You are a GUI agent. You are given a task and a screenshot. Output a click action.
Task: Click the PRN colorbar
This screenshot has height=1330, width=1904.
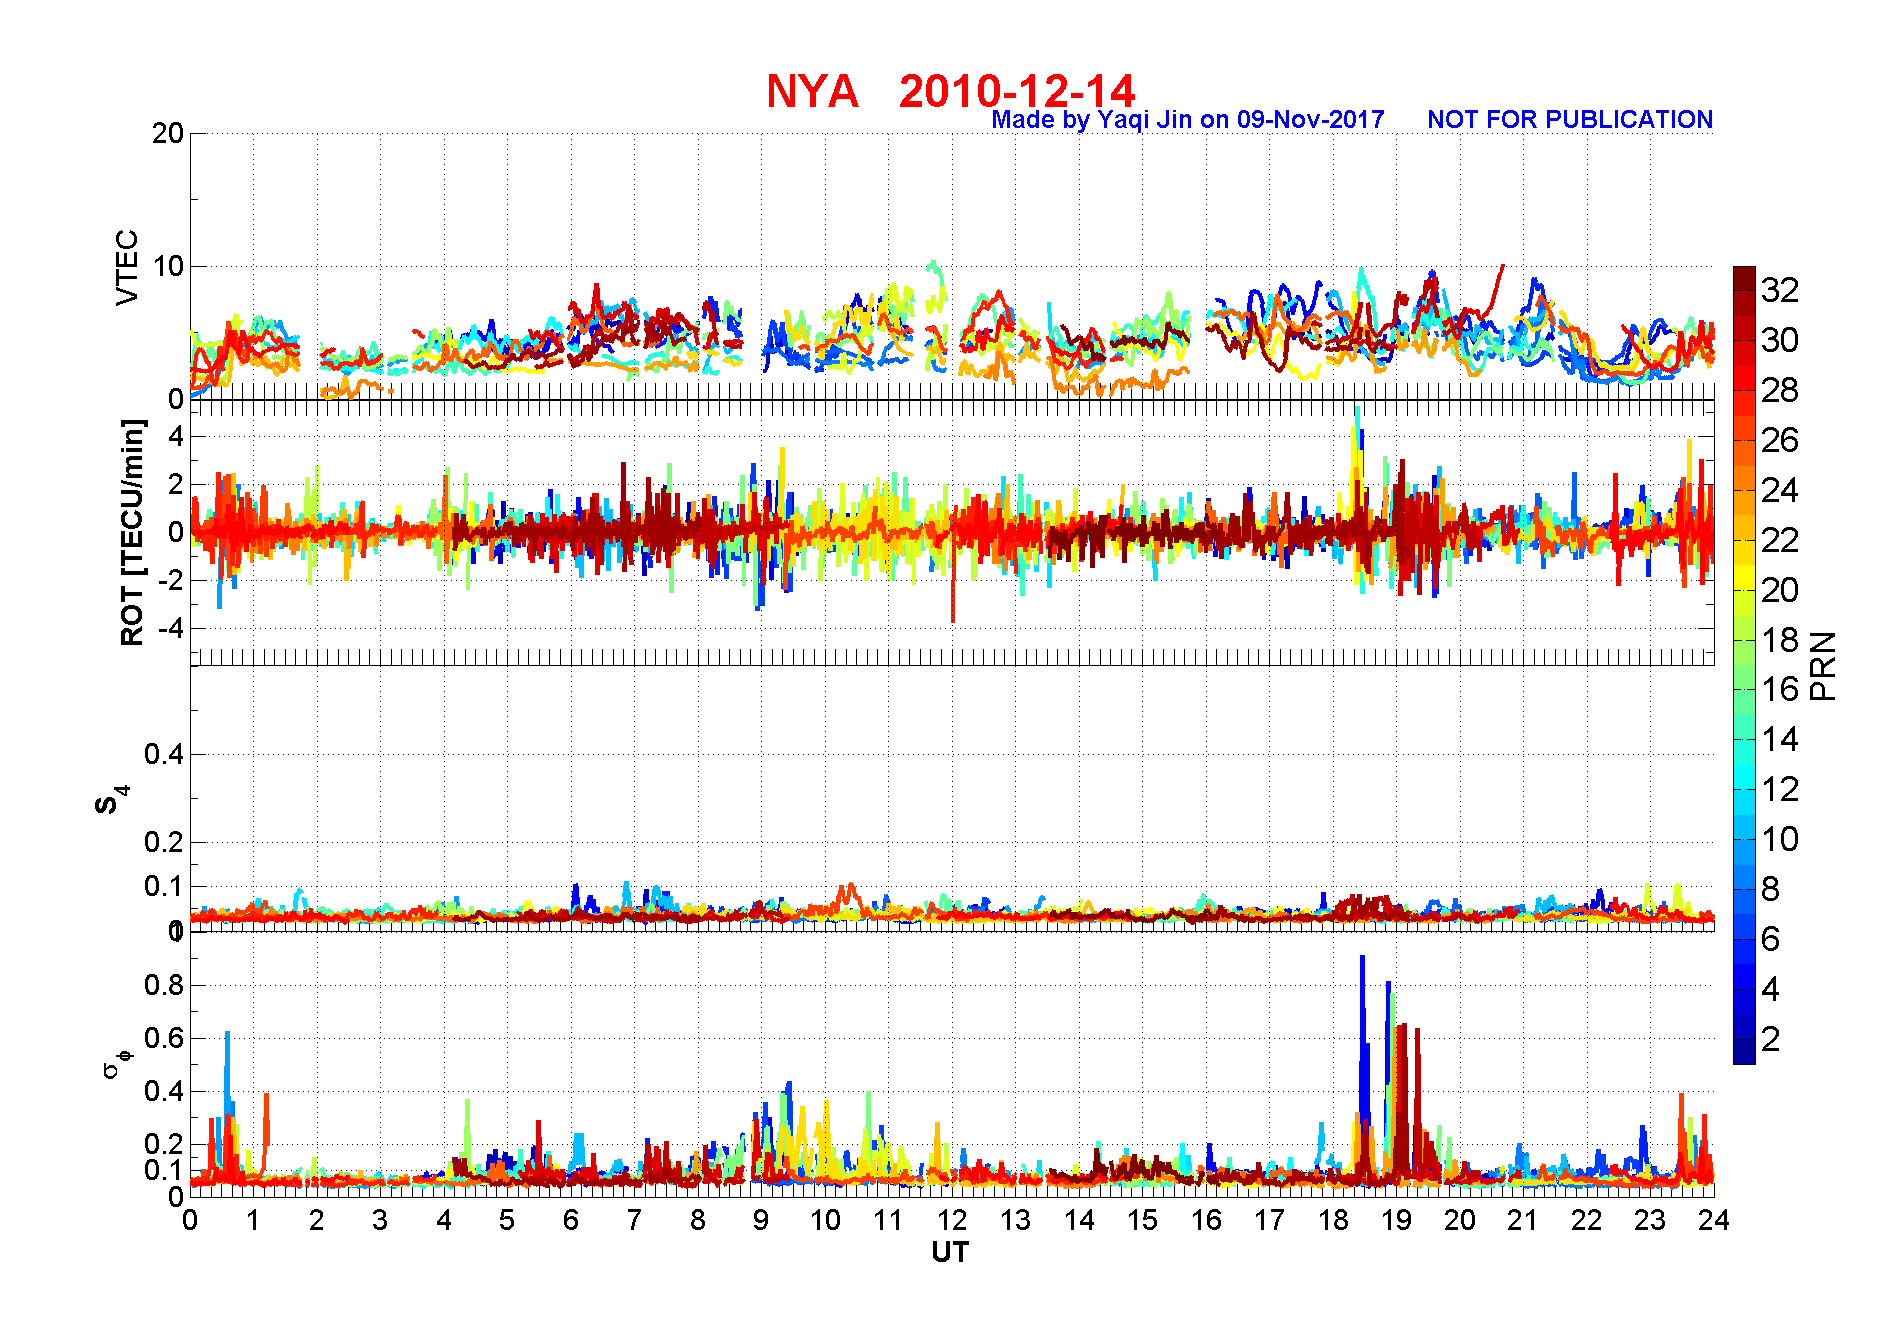tap(1744, 665)
